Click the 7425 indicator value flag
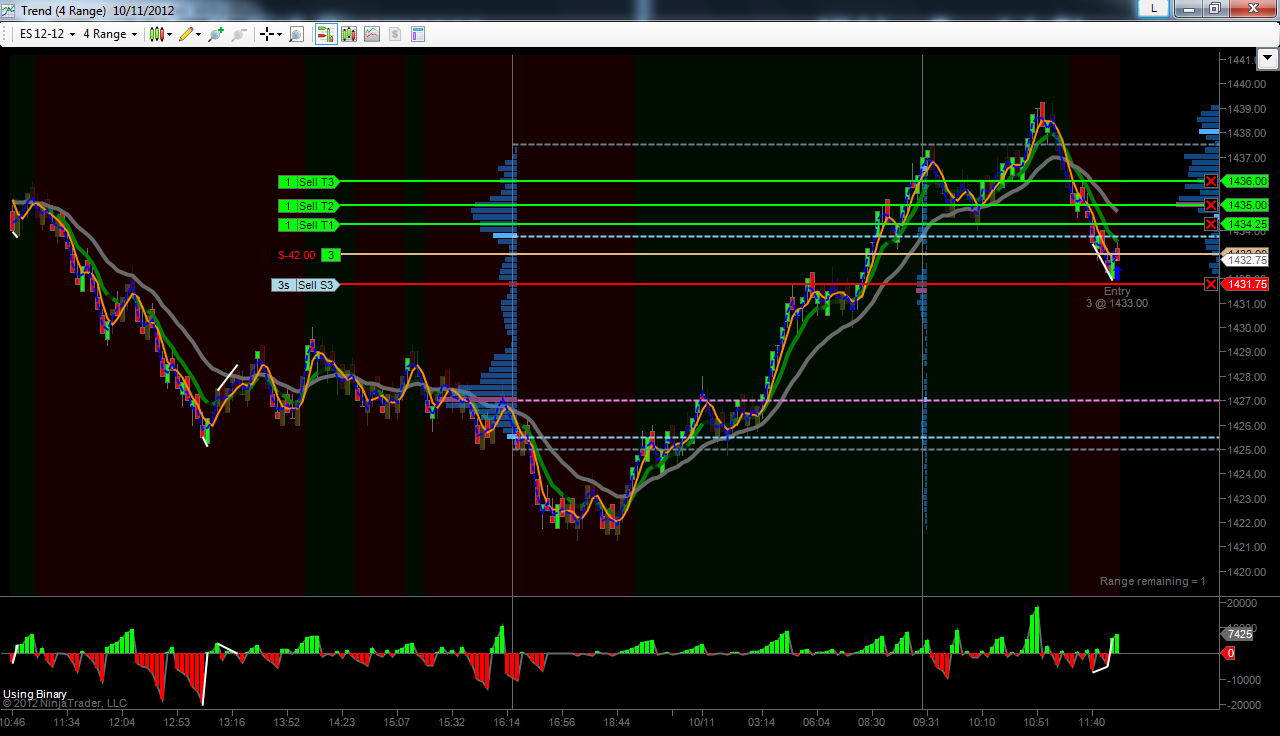 point(1238,634)
